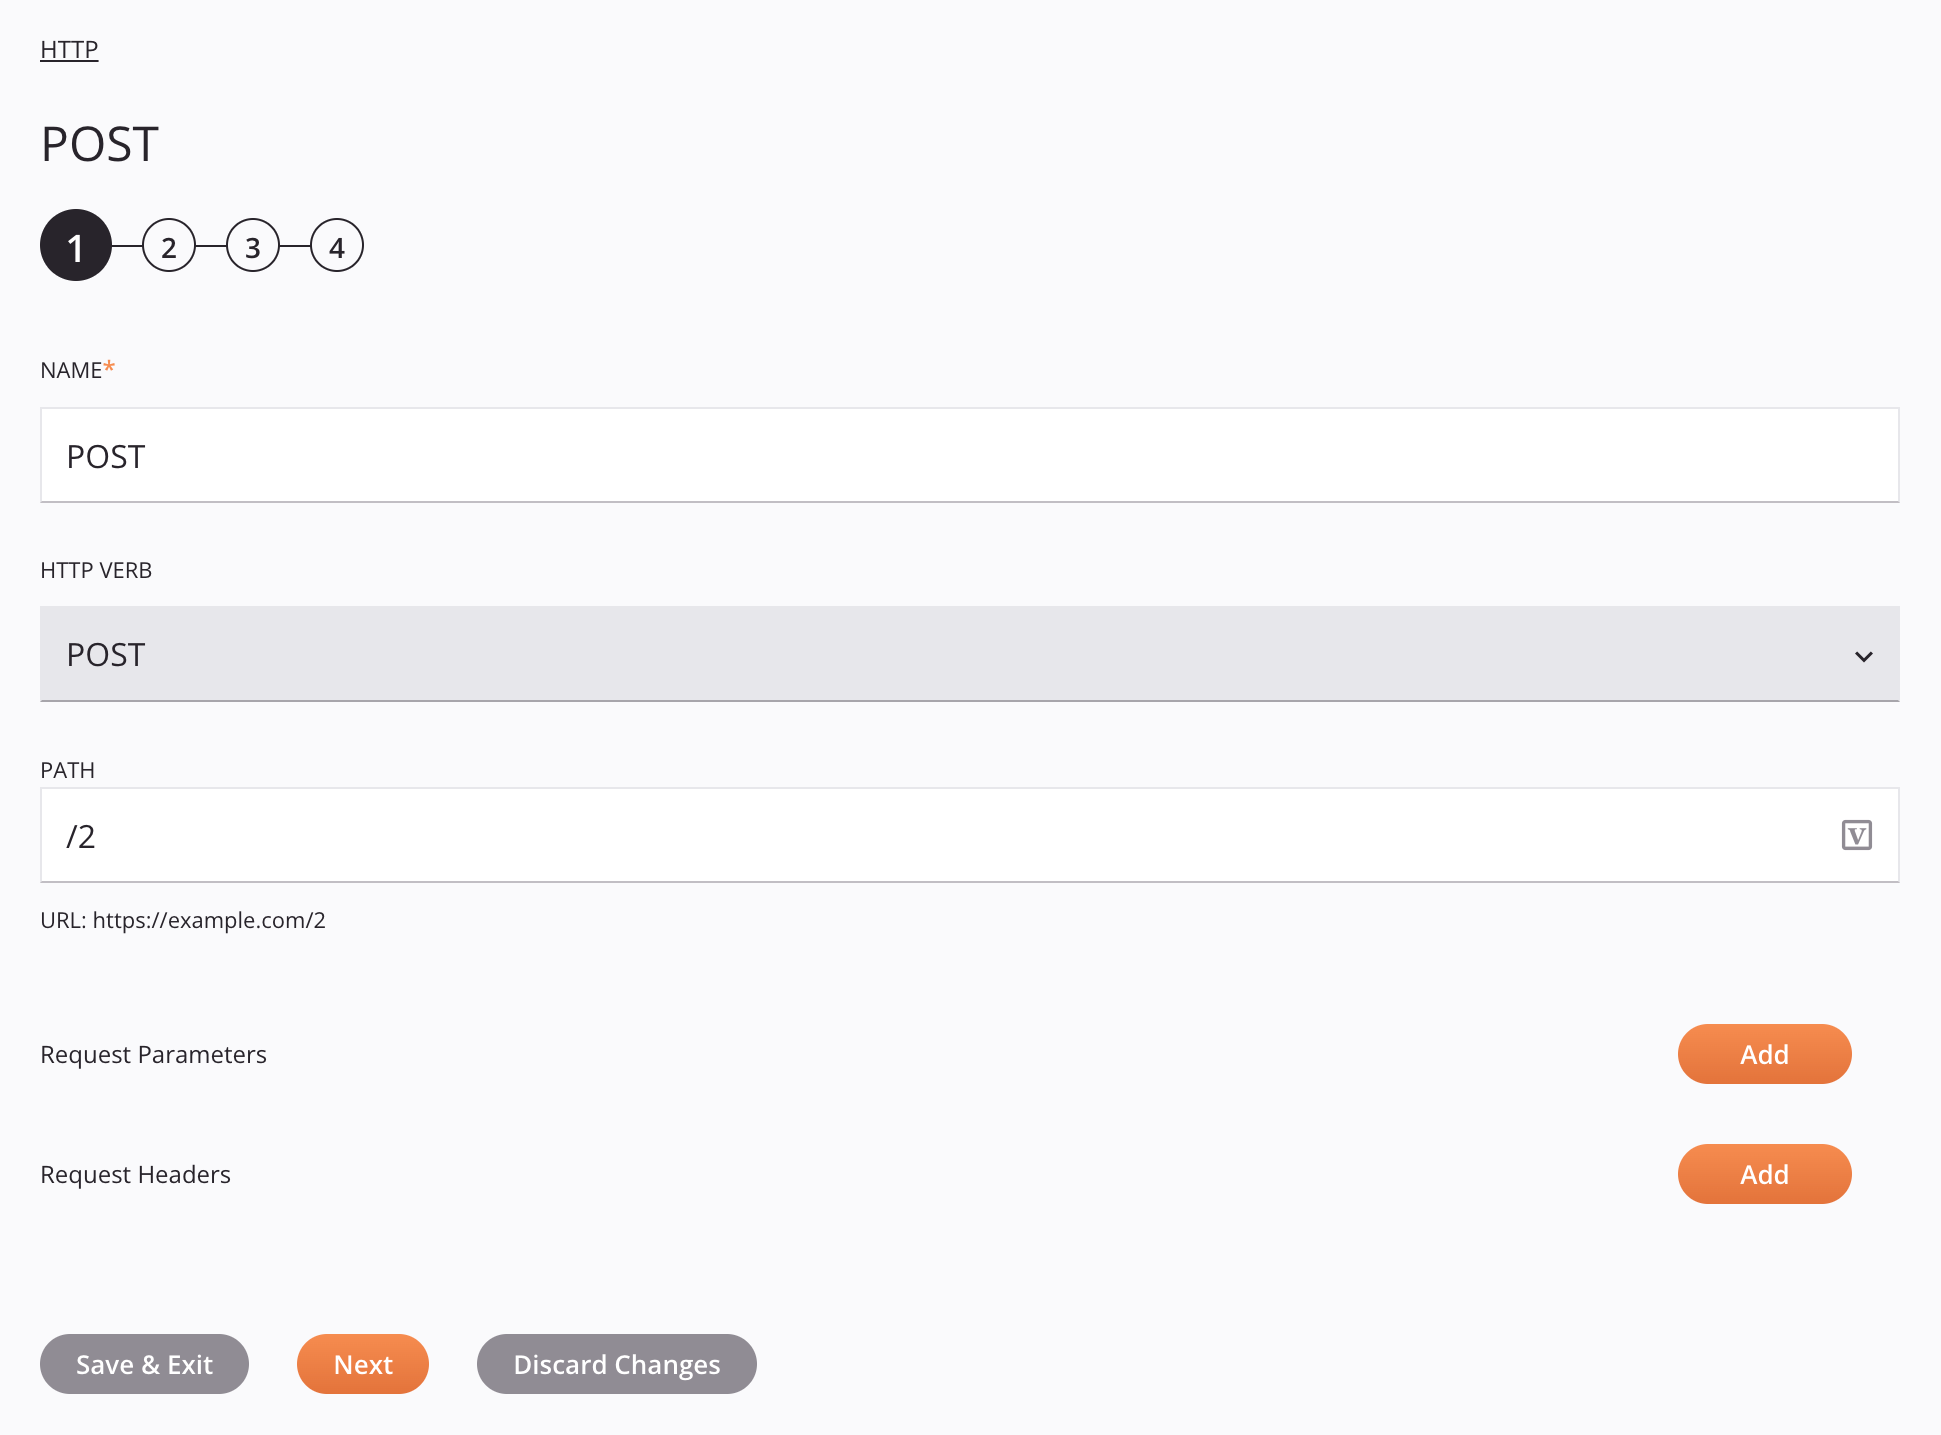Click Discard Changes to cancel edits
The width and height of the screenshot is (1941, 1435).
616,1364
